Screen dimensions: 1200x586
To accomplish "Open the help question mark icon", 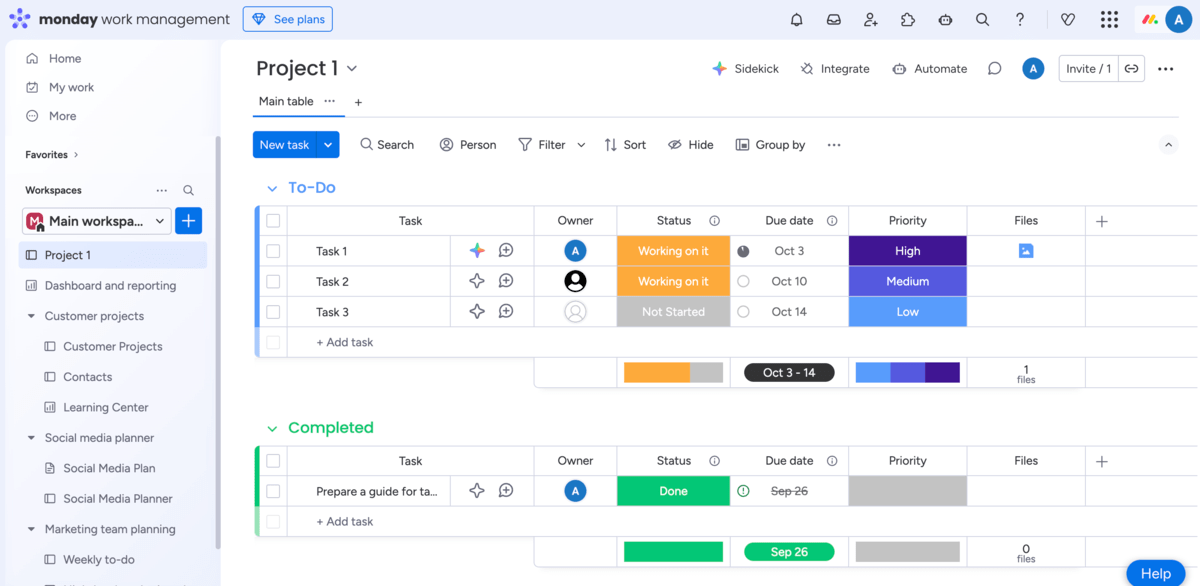I will (1019, 18).
